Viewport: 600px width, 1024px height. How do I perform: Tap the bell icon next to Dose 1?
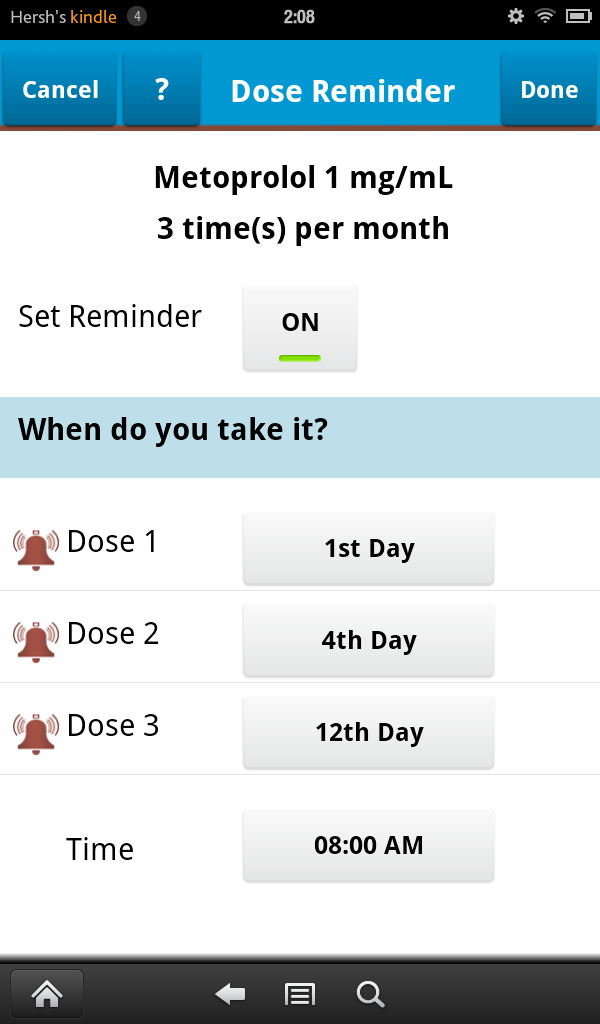coord(35,547)
